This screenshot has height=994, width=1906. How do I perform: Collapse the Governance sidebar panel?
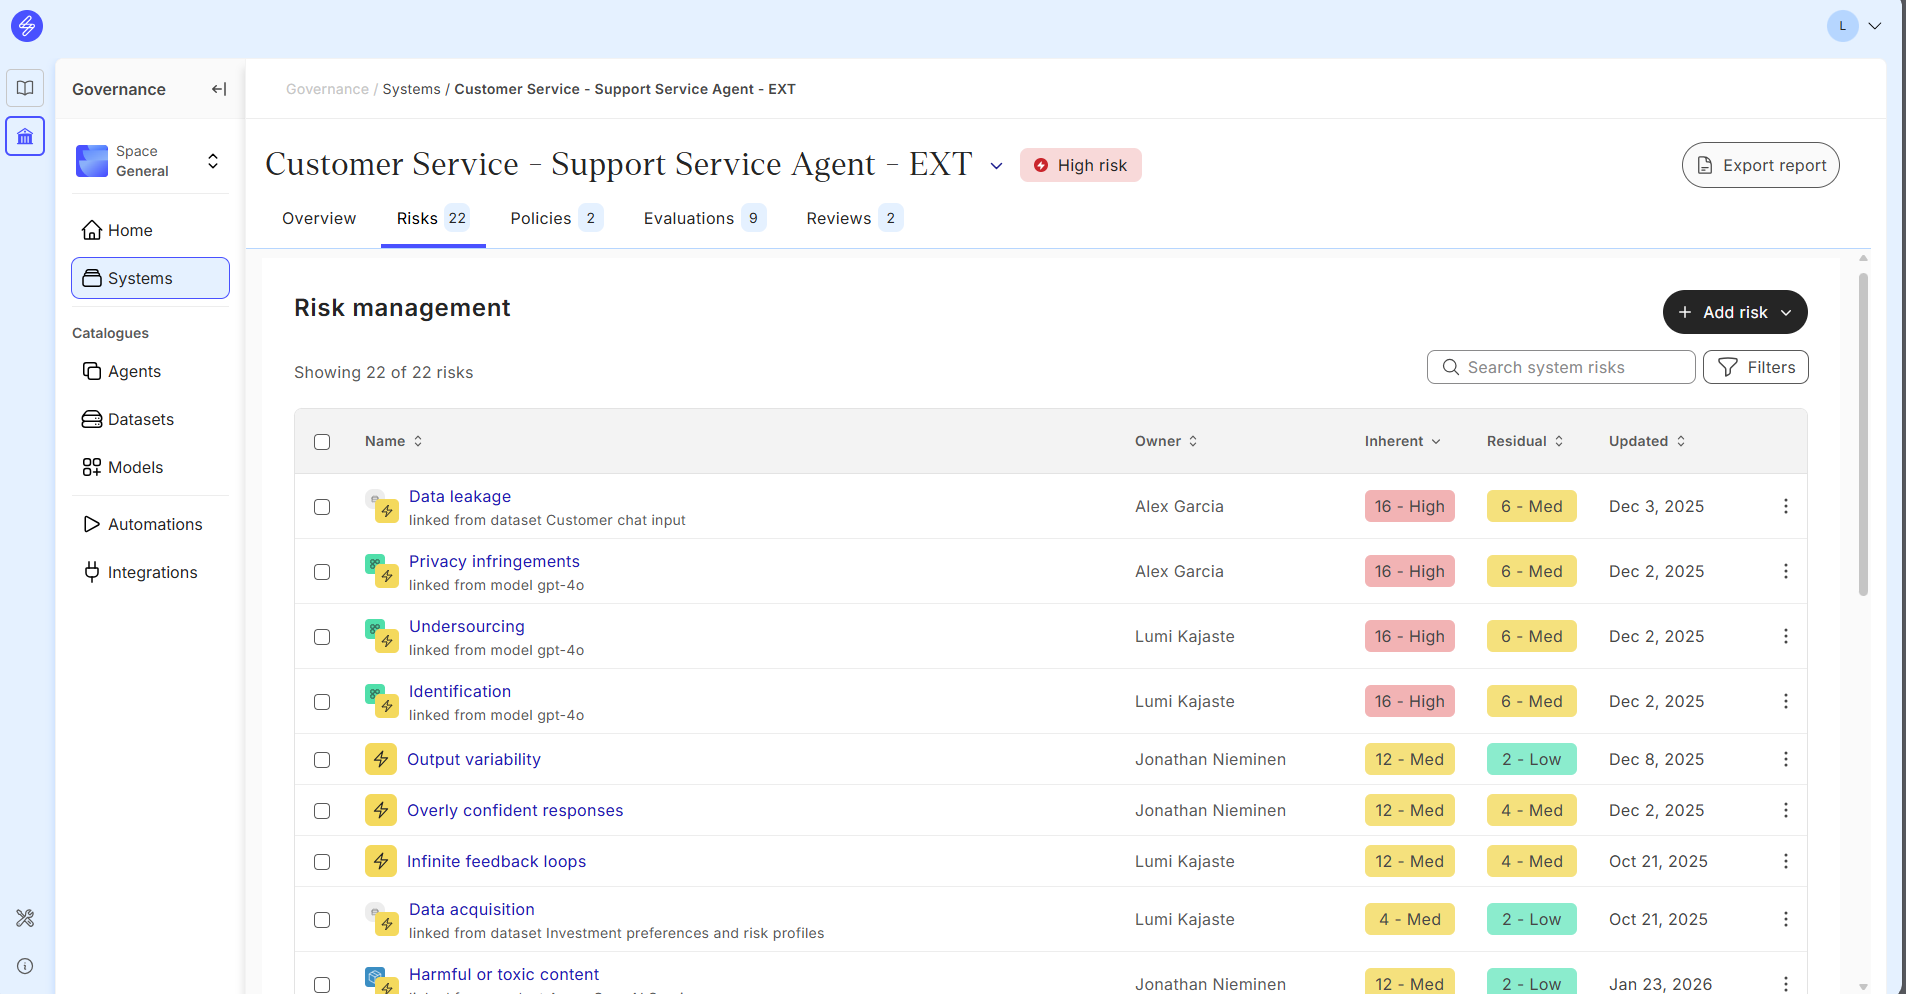click(219, 89)
